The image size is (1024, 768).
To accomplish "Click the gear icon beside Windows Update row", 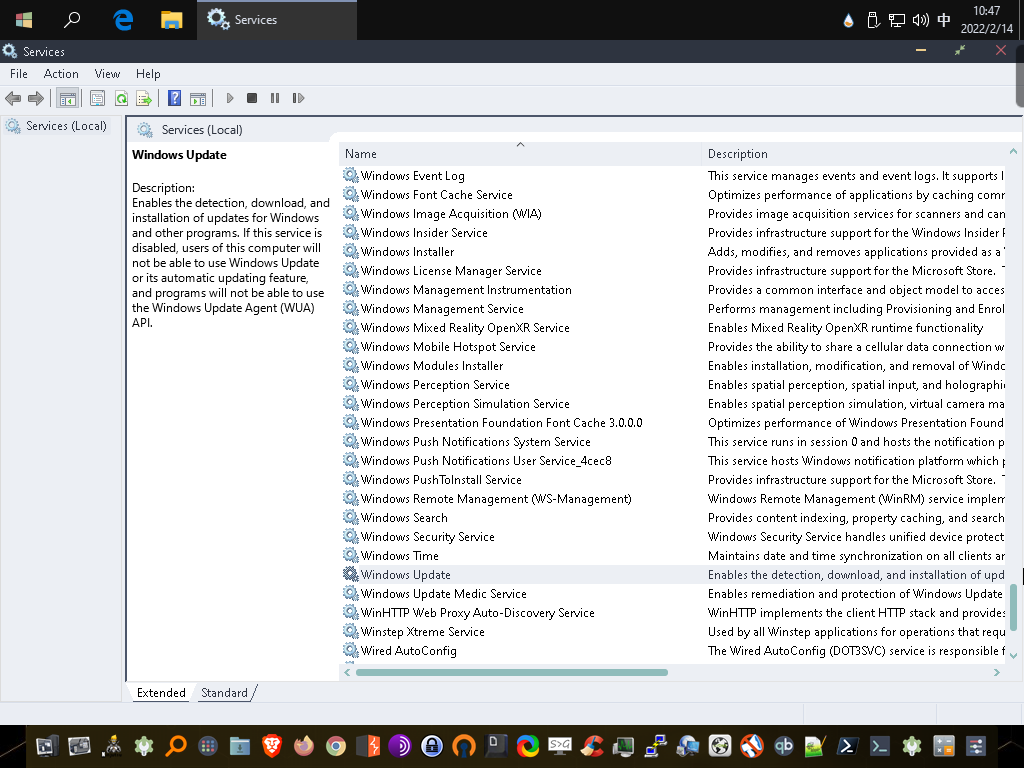I will coord(351,574).
